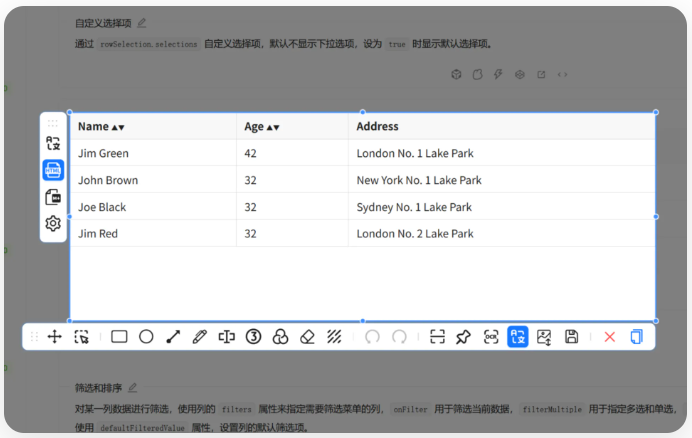Choose the Text insert tool

point(226,337)
